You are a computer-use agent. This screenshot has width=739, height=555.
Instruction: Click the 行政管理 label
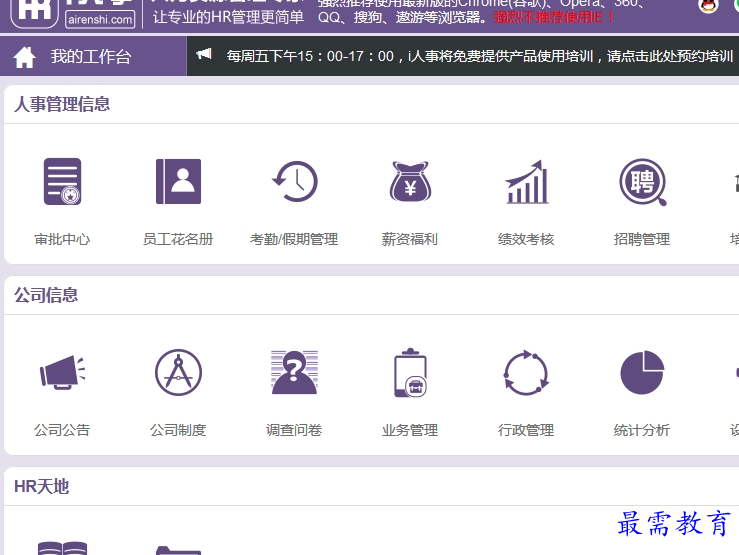526,430
